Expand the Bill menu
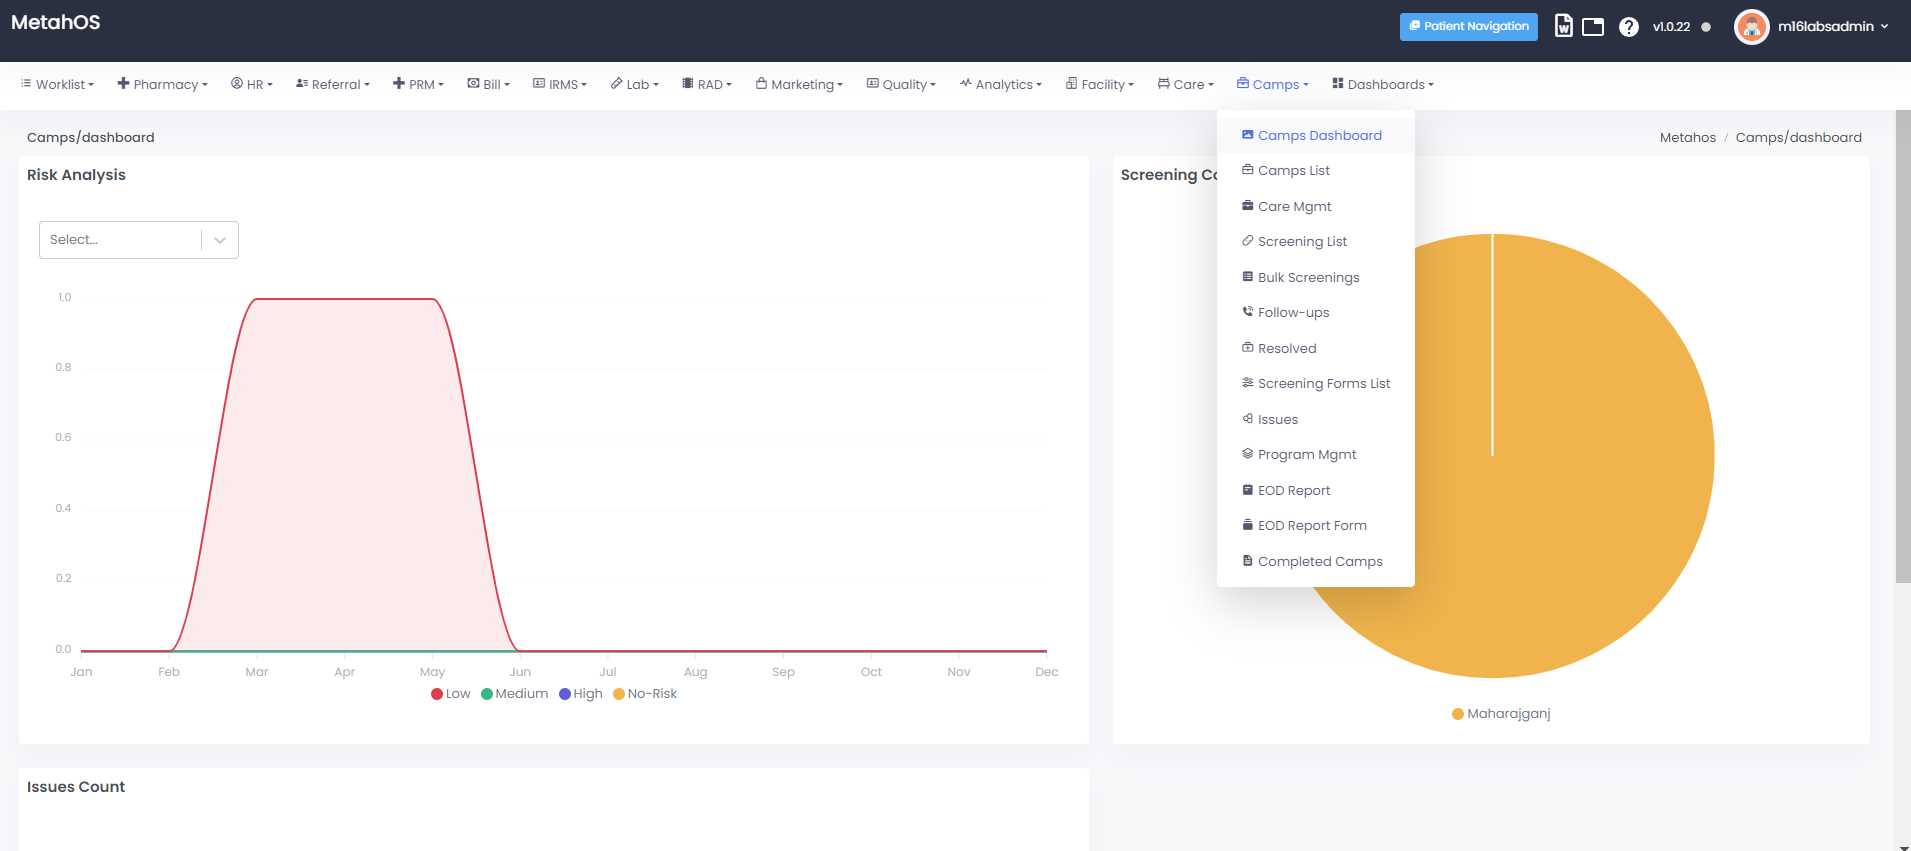This screenshot has height=851, width=1911. (489, 84)
